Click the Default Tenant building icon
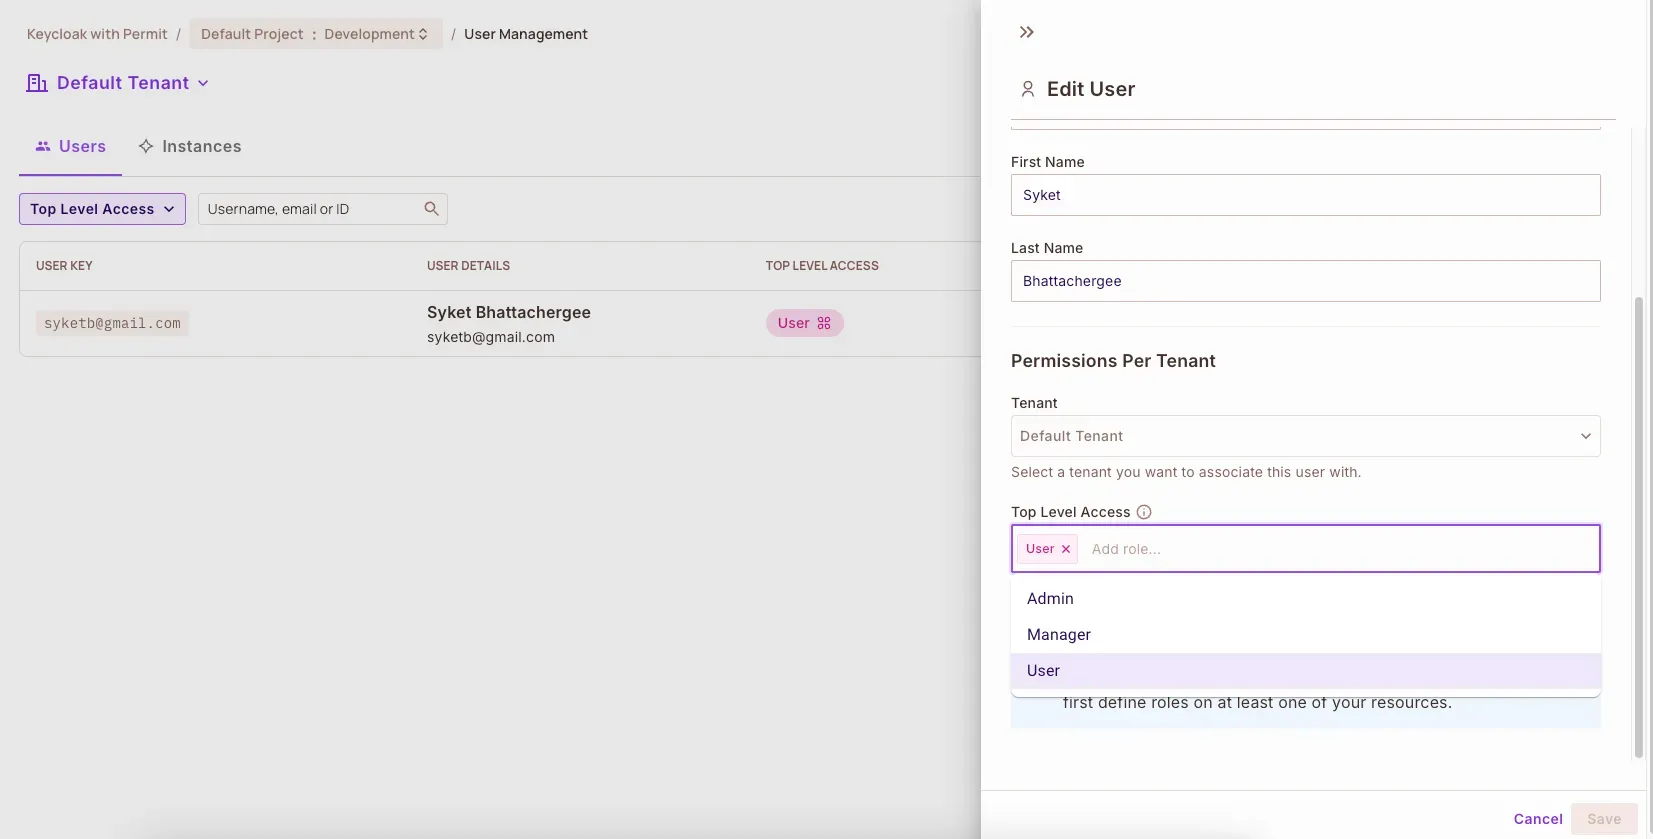Viewport: 1653px width, 839px height. pyautogui.click(x=37, y=83)
